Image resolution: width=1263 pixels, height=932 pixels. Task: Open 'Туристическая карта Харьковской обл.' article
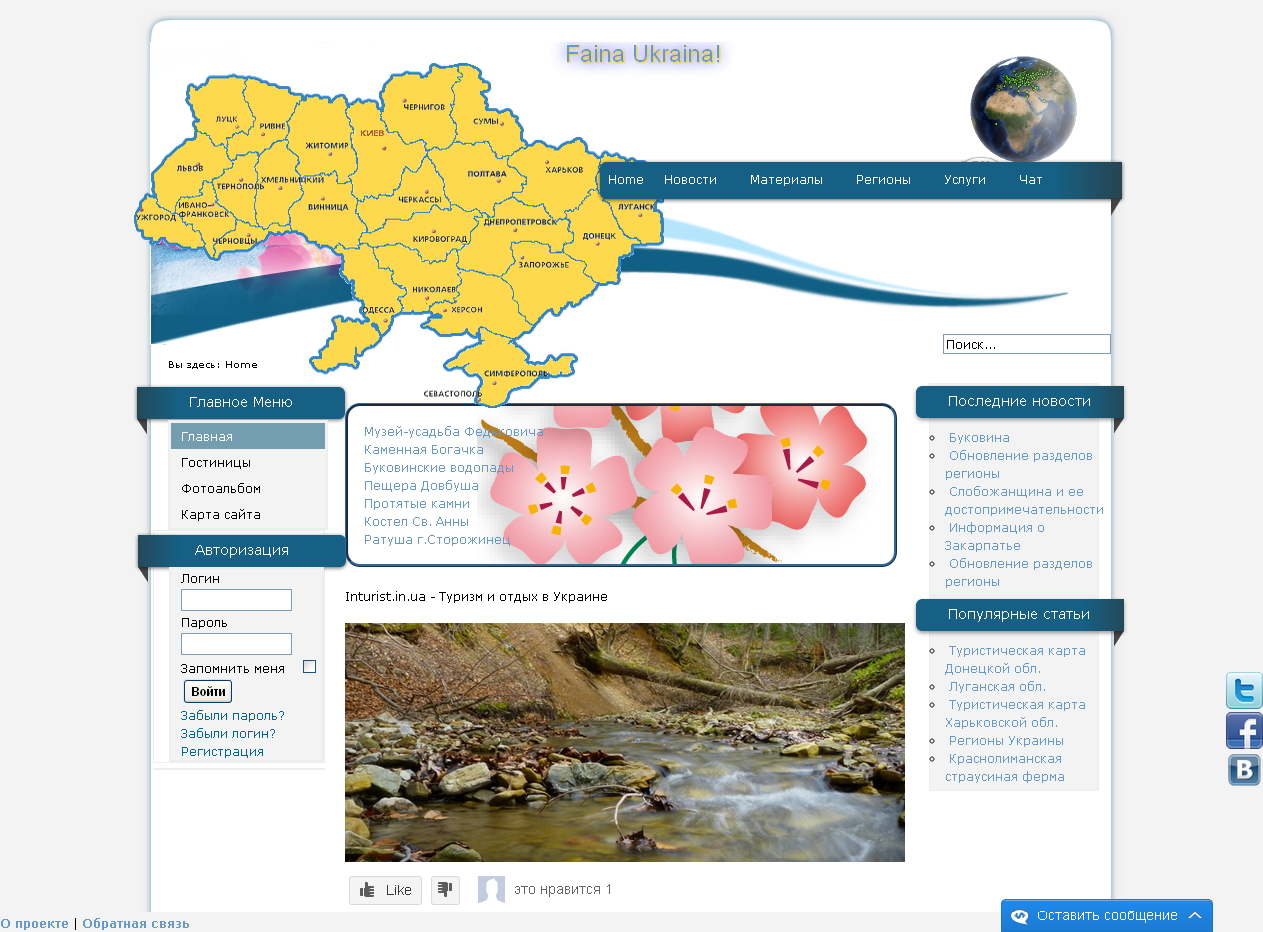(x=1015, y=714)
